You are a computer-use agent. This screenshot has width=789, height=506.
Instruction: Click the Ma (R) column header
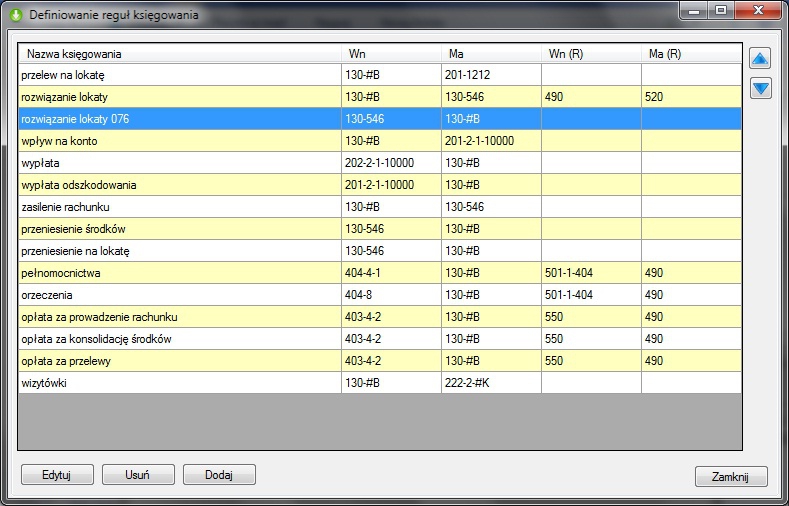[x=691, y=54]
